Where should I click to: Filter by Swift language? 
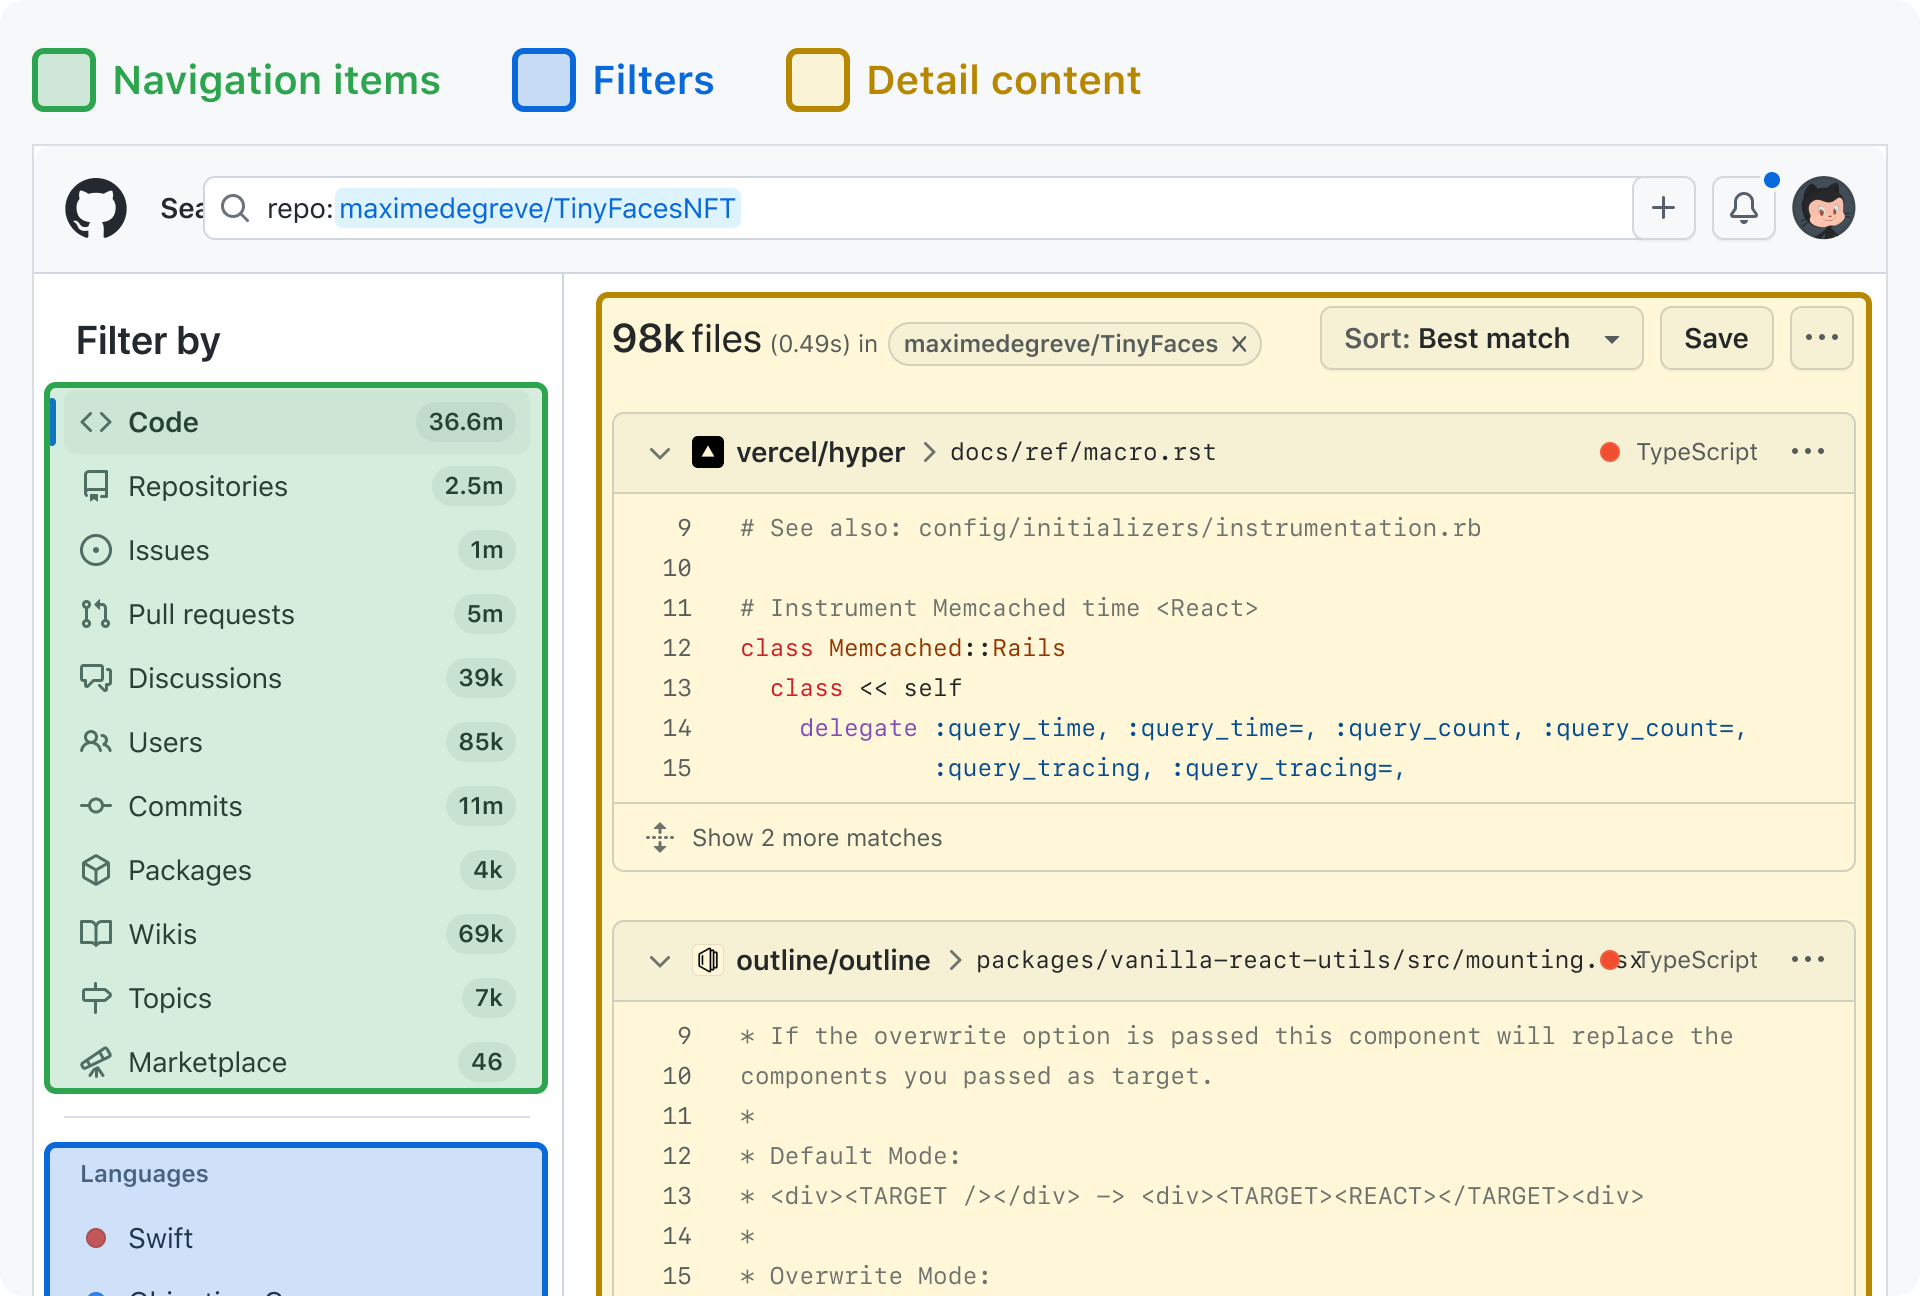296,1238
